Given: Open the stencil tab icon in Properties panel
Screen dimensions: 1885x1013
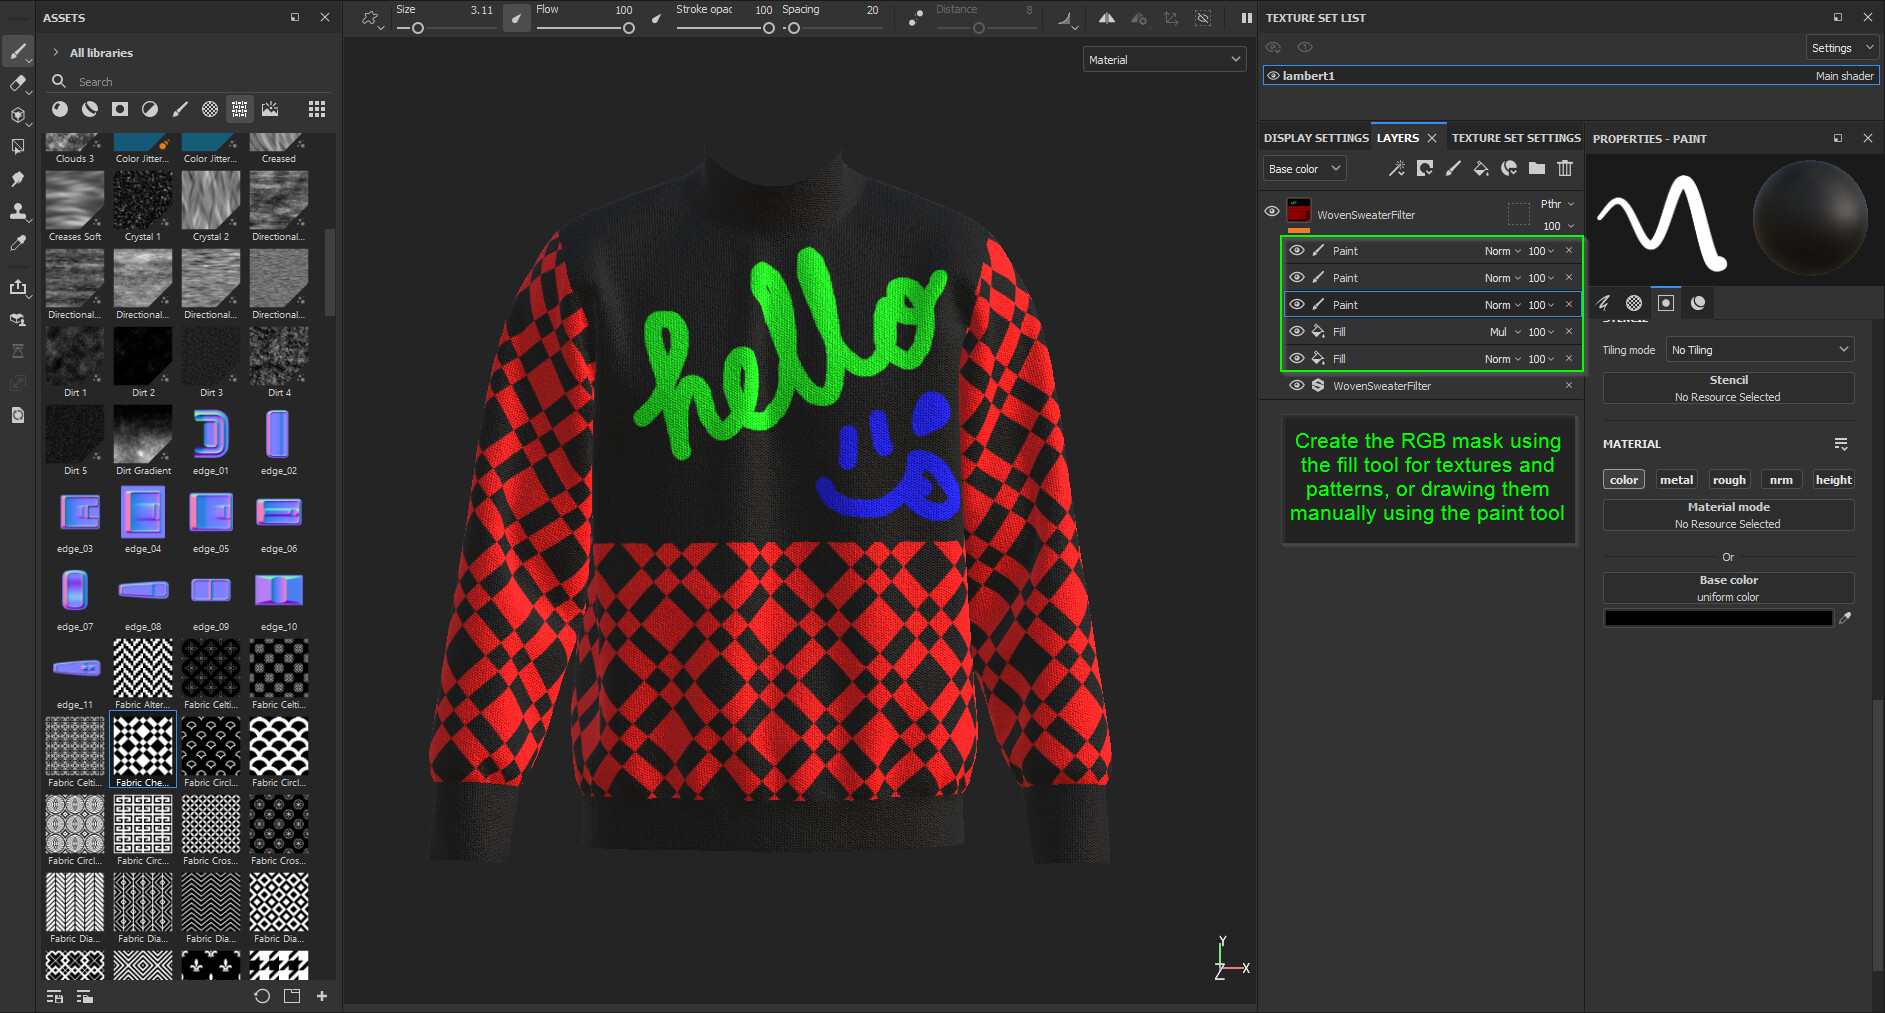Looking at the screenshot, I should coord(1666,303).
